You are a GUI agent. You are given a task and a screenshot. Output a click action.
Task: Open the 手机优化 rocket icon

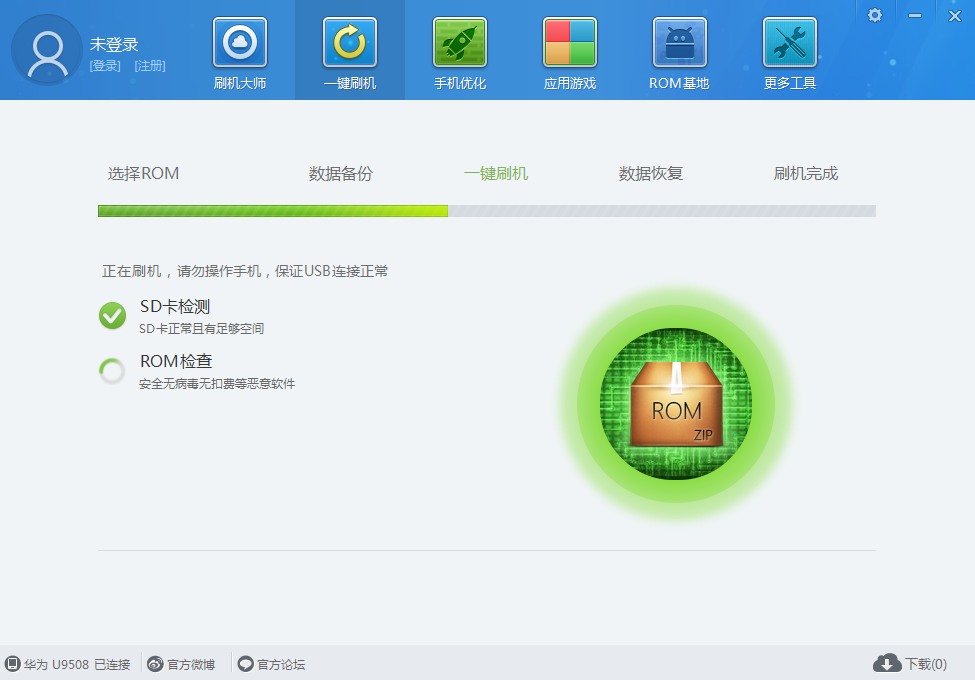coord(460,42)
